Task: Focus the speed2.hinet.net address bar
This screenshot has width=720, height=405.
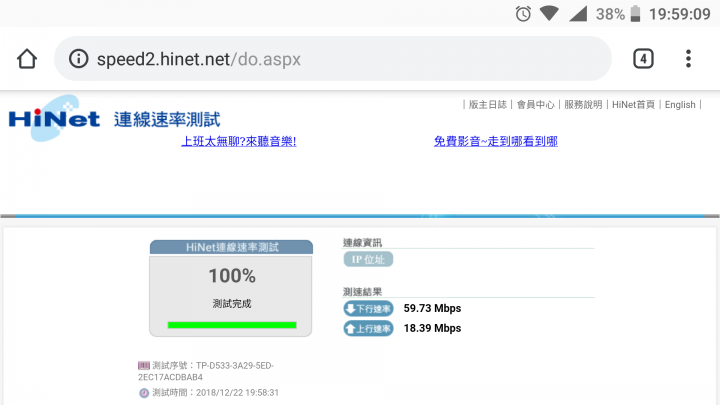Action: pyautogui.click(x=333, y=59)
